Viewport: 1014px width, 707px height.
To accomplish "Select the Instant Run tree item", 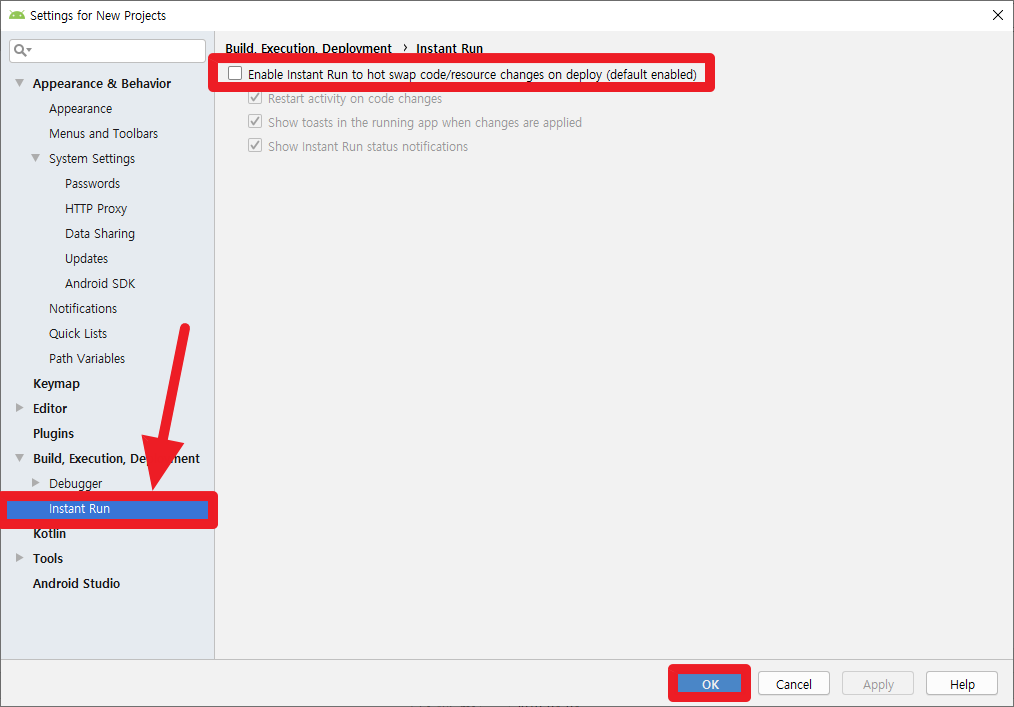I will pyautogui.click(x=107, y=508).
